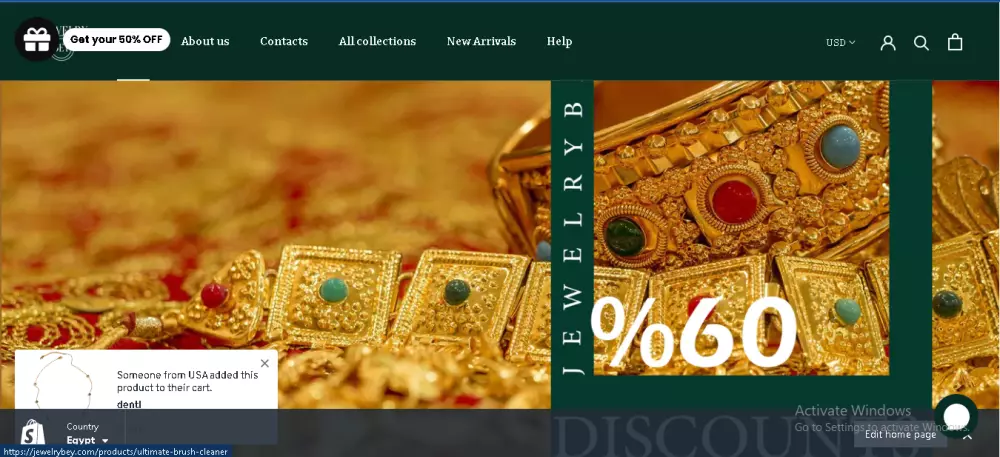This screenshot has width=1000, height=457.
Task: Open the chat bubble widget
Action: (x=956, y=416)
